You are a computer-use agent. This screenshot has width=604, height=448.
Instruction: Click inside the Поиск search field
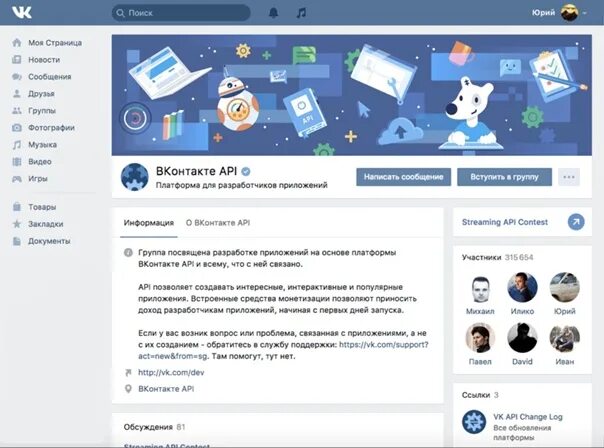pos(181,13)
